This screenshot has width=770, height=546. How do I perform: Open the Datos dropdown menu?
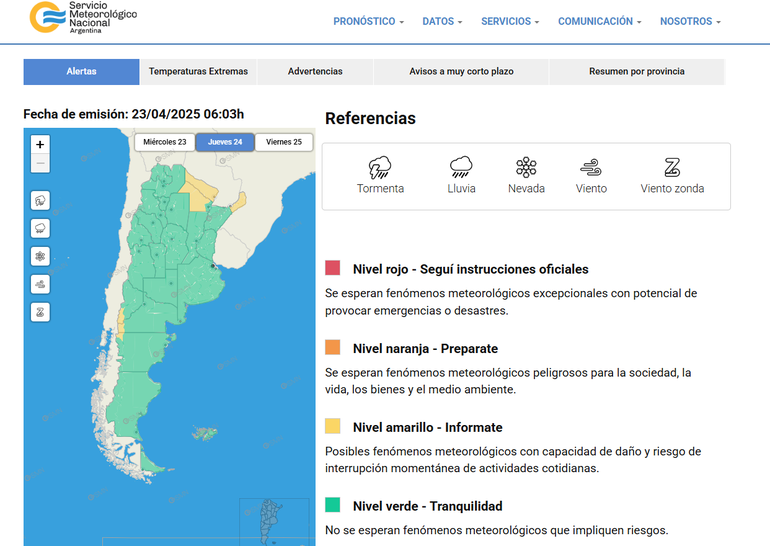tap(442, 21)
